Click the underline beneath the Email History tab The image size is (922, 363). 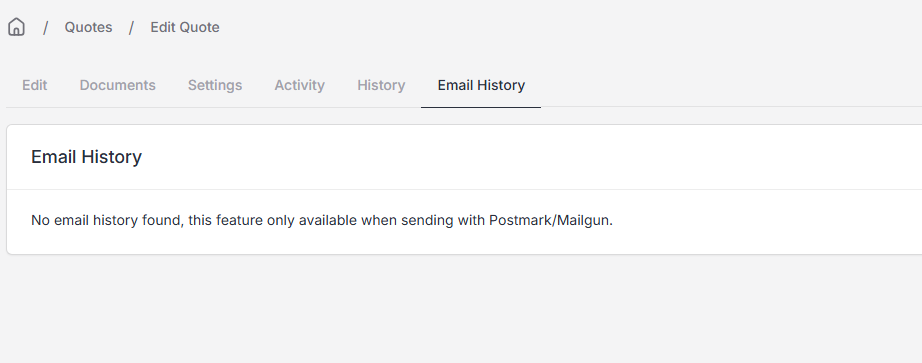pos(481,107)
